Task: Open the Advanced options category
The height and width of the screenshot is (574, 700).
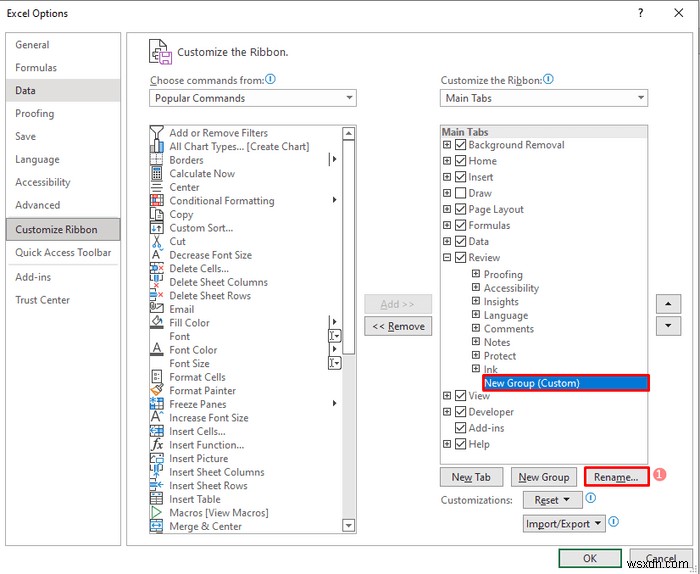Action: coord(63,205)
